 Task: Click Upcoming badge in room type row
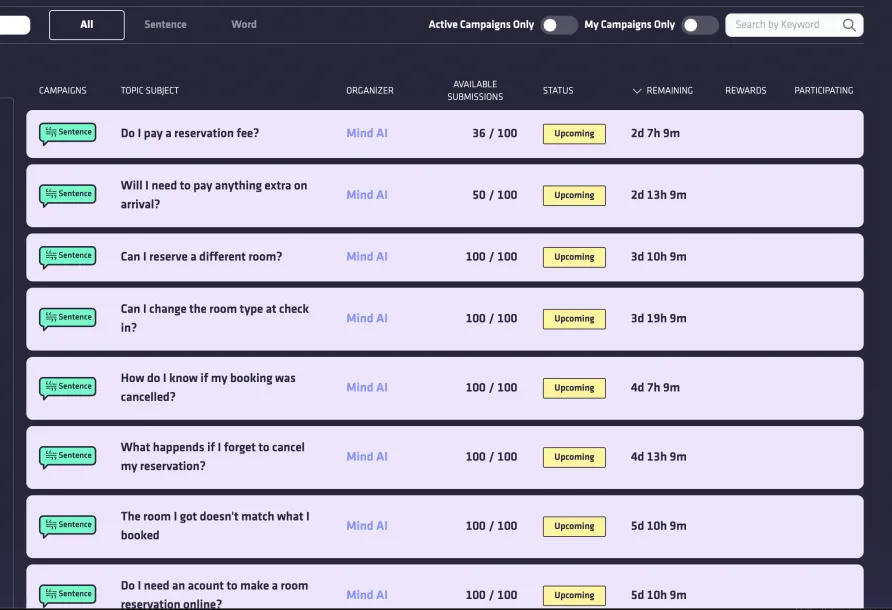point(574,319)
